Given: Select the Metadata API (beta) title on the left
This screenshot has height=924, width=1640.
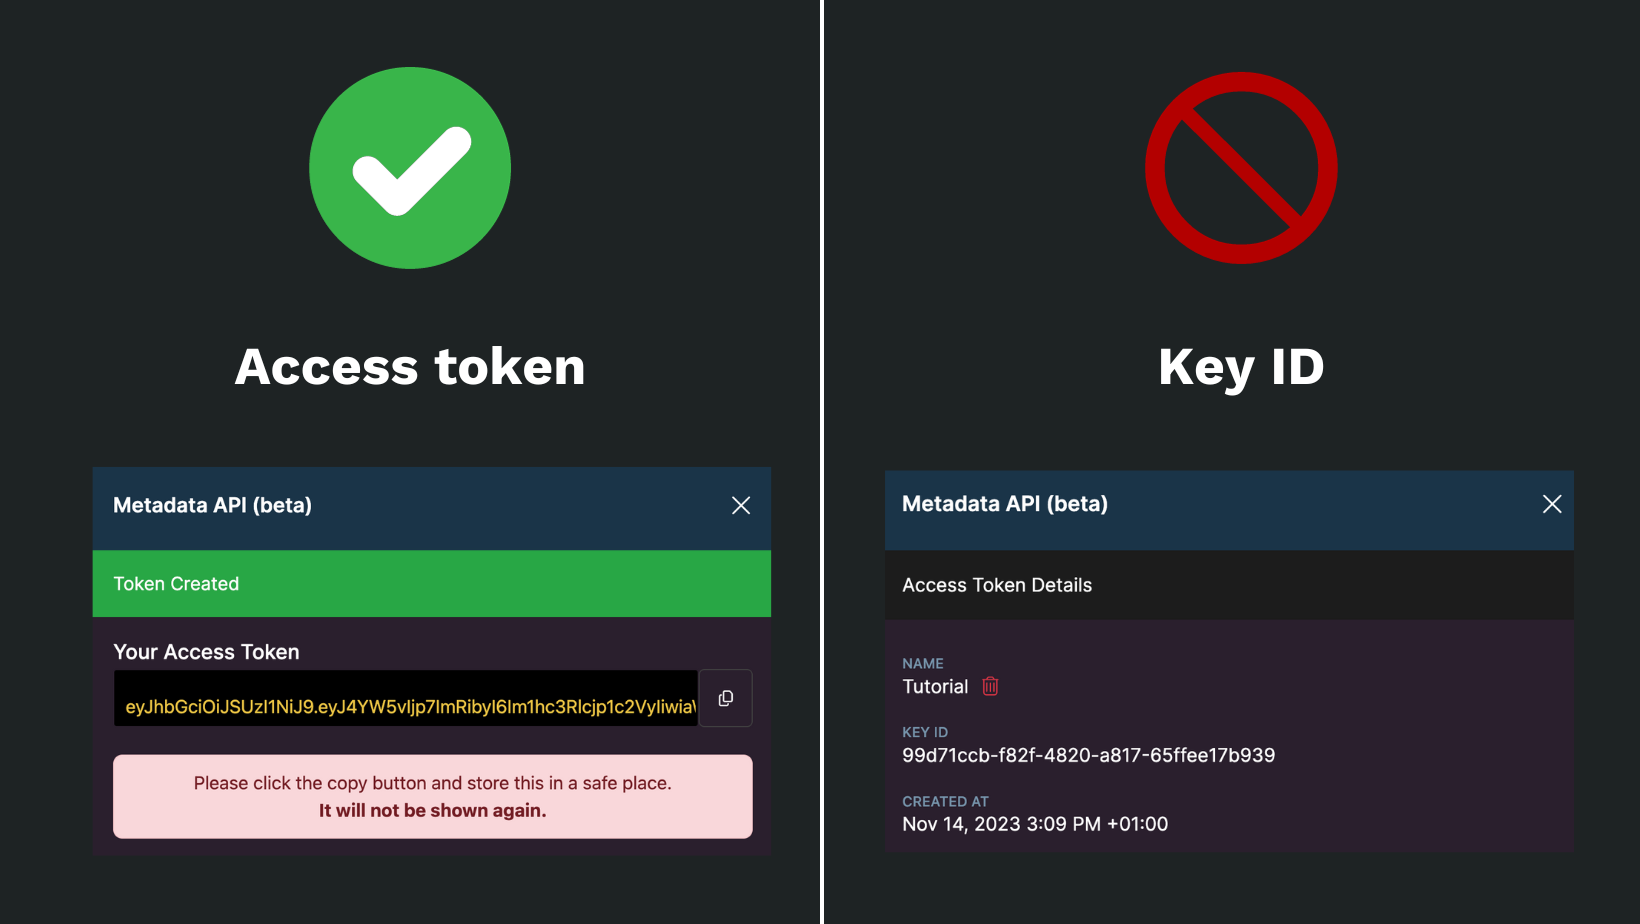Looking at the screenshot, I should point(212,505).
